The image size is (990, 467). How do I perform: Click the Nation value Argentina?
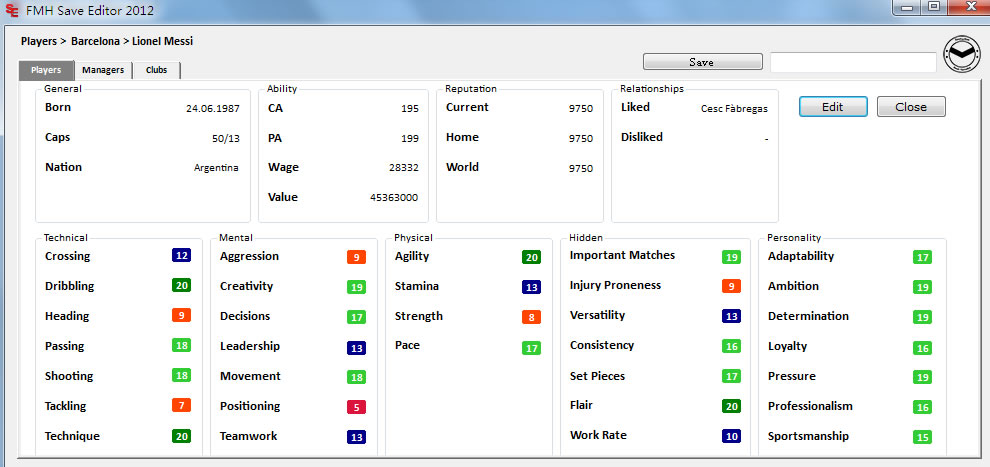[216, 168]
